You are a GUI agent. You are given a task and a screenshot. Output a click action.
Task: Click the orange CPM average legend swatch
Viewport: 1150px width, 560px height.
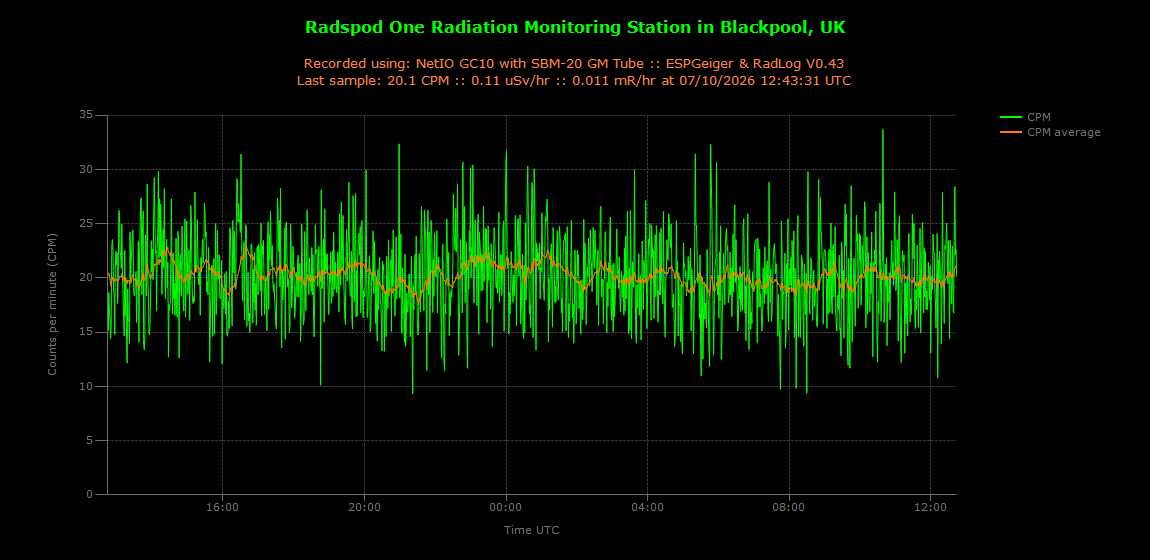click(x=1011, y=132)
